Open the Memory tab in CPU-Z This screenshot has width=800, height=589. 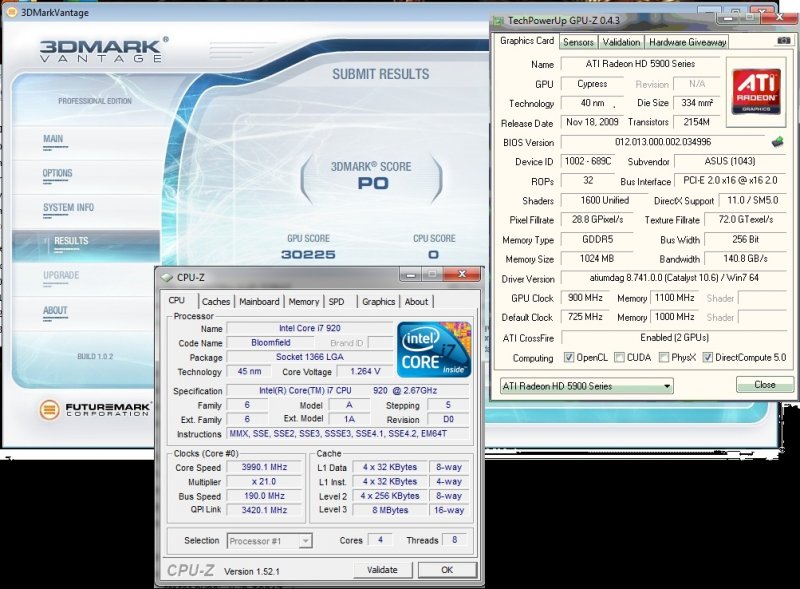tap(304, 302)
